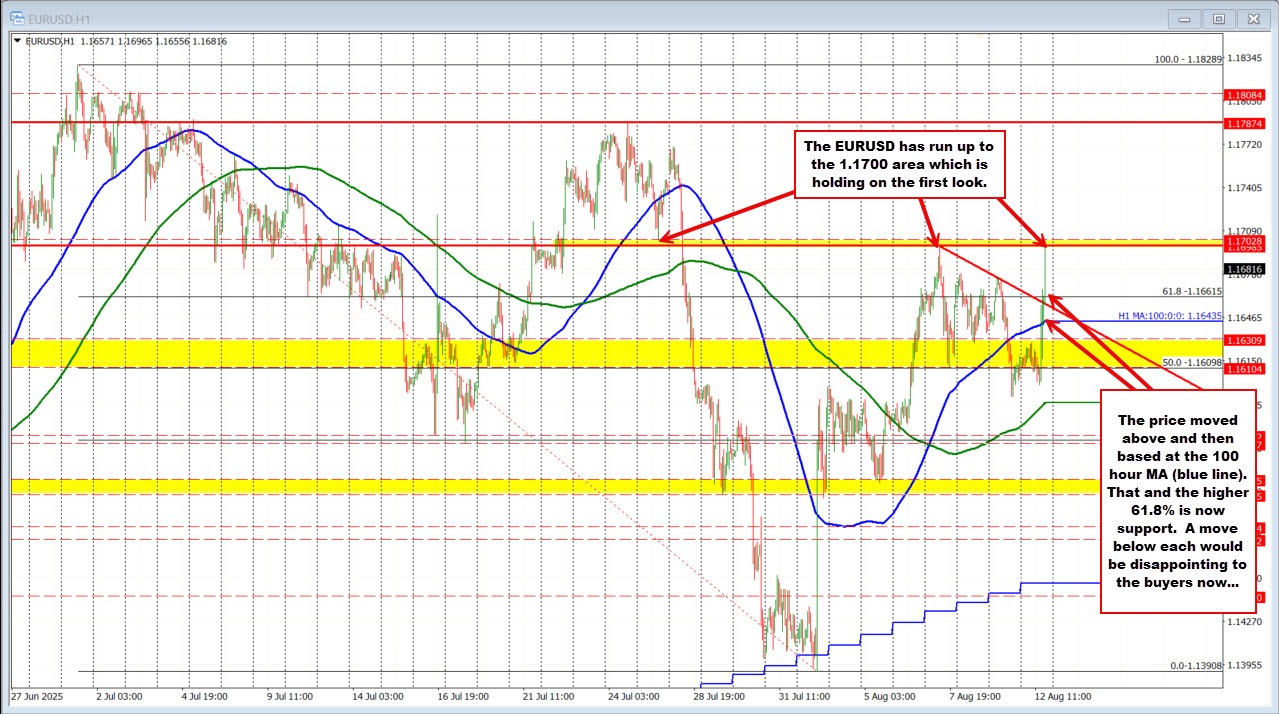Minimize the EURUSD,H1 chart window

pyautogui.click(x=1189, y=17)
